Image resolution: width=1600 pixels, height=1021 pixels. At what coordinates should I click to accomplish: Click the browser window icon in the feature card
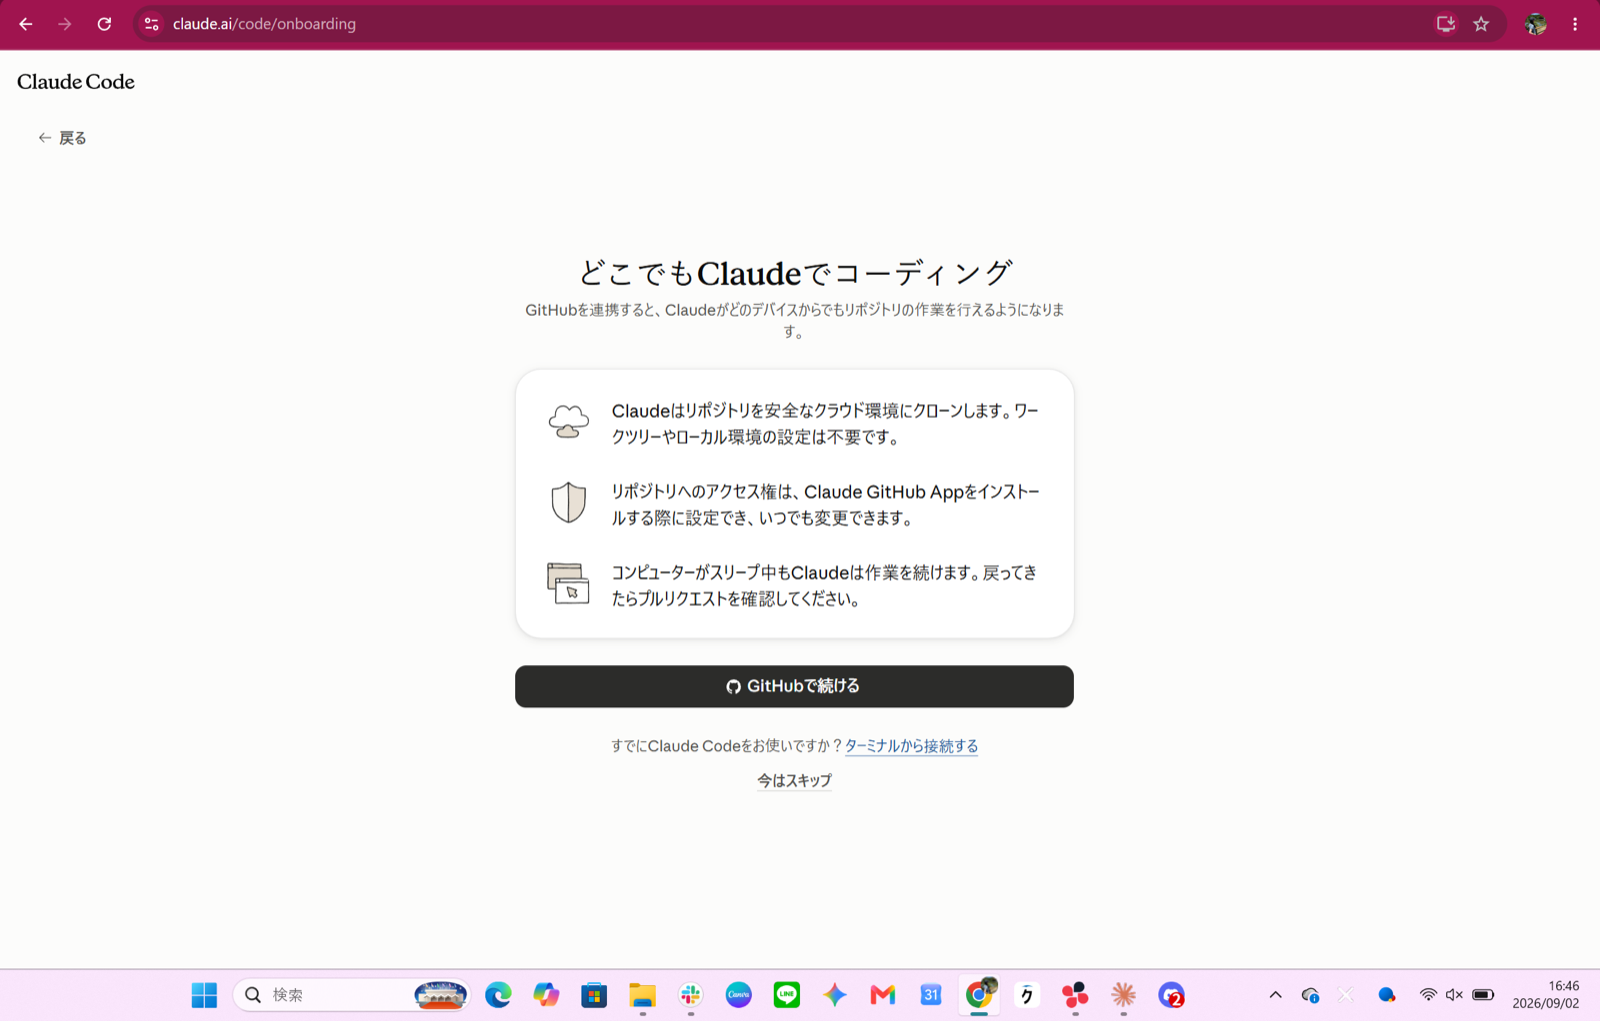pos(568,584)
